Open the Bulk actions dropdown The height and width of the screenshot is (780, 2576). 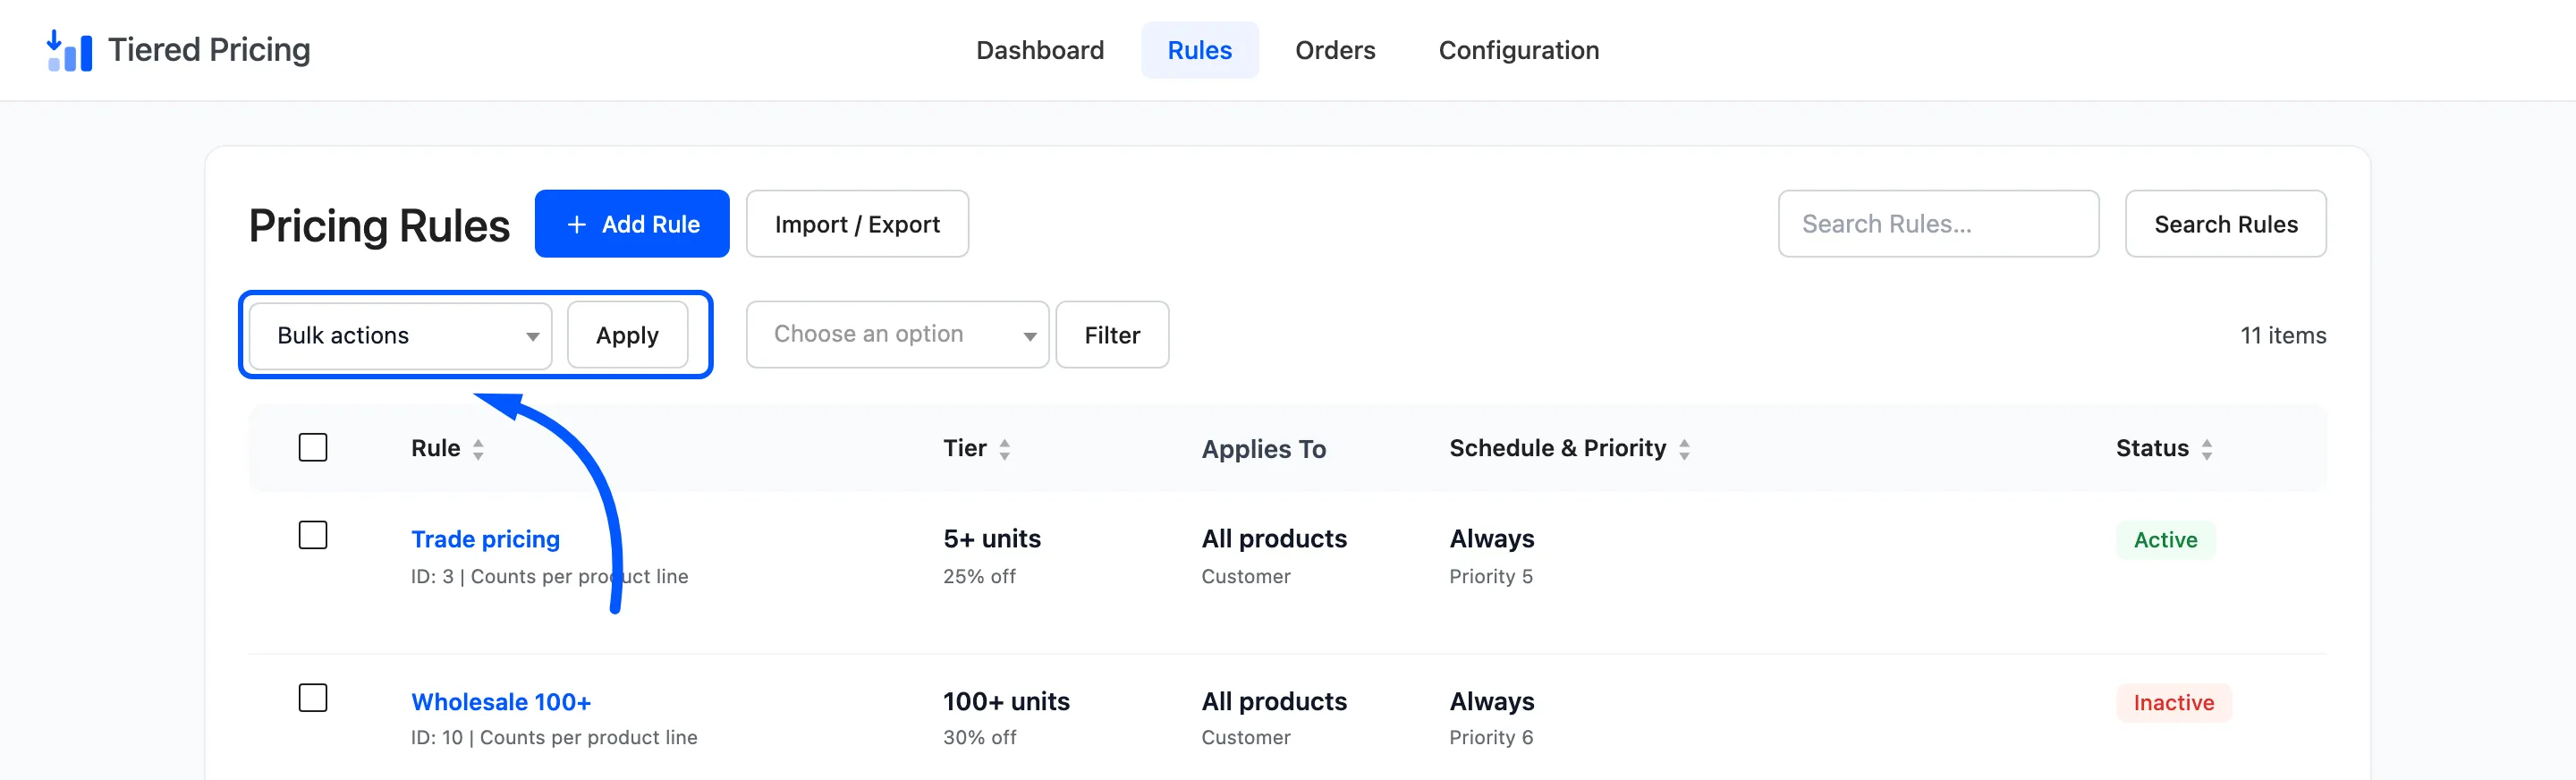click(x=400, y=335)
